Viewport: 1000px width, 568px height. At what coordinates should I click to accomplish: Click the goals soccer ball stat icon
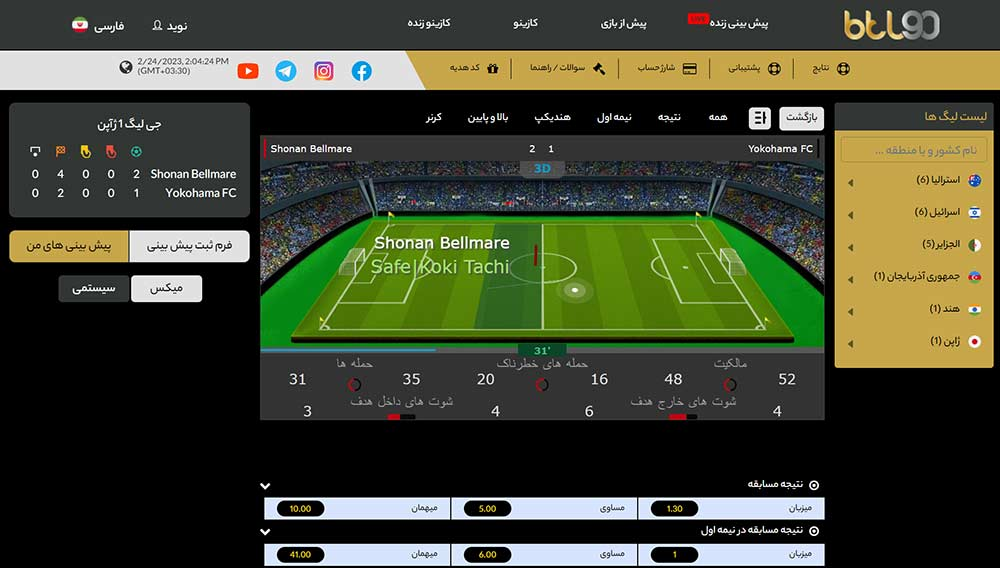point(136,152)
